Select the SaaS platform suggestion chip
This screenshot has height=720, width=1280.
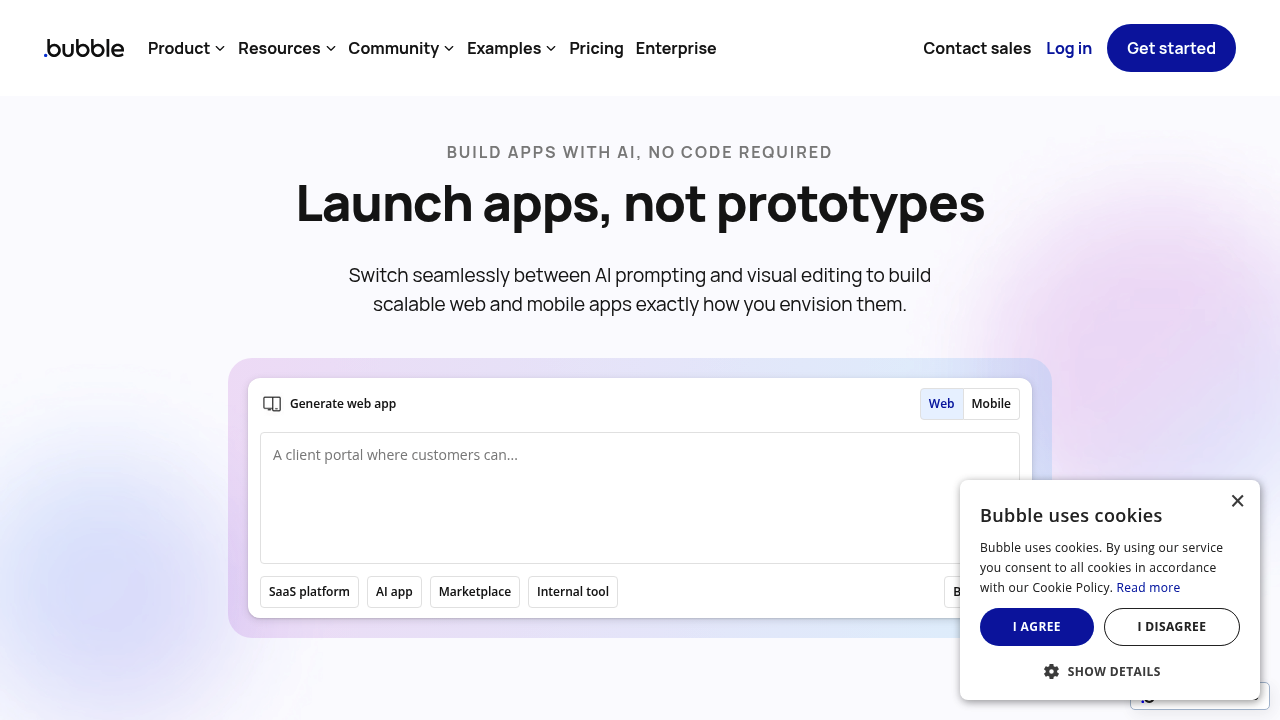(x=309, y=592)
